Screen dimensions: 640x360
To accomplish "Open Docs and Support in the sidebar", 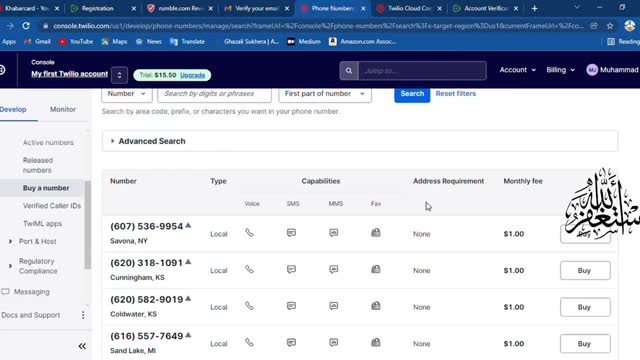I will point(31,315).
